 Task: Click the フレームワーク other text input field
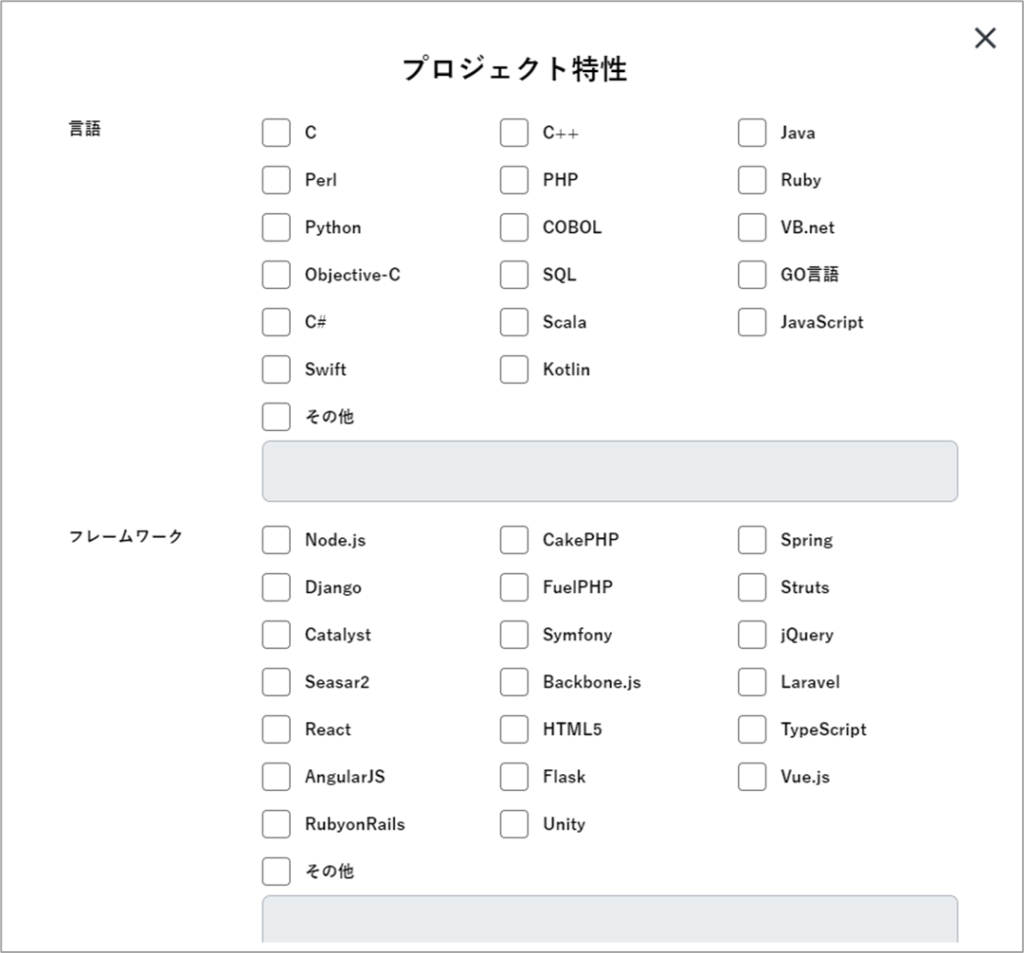[610, 919]
